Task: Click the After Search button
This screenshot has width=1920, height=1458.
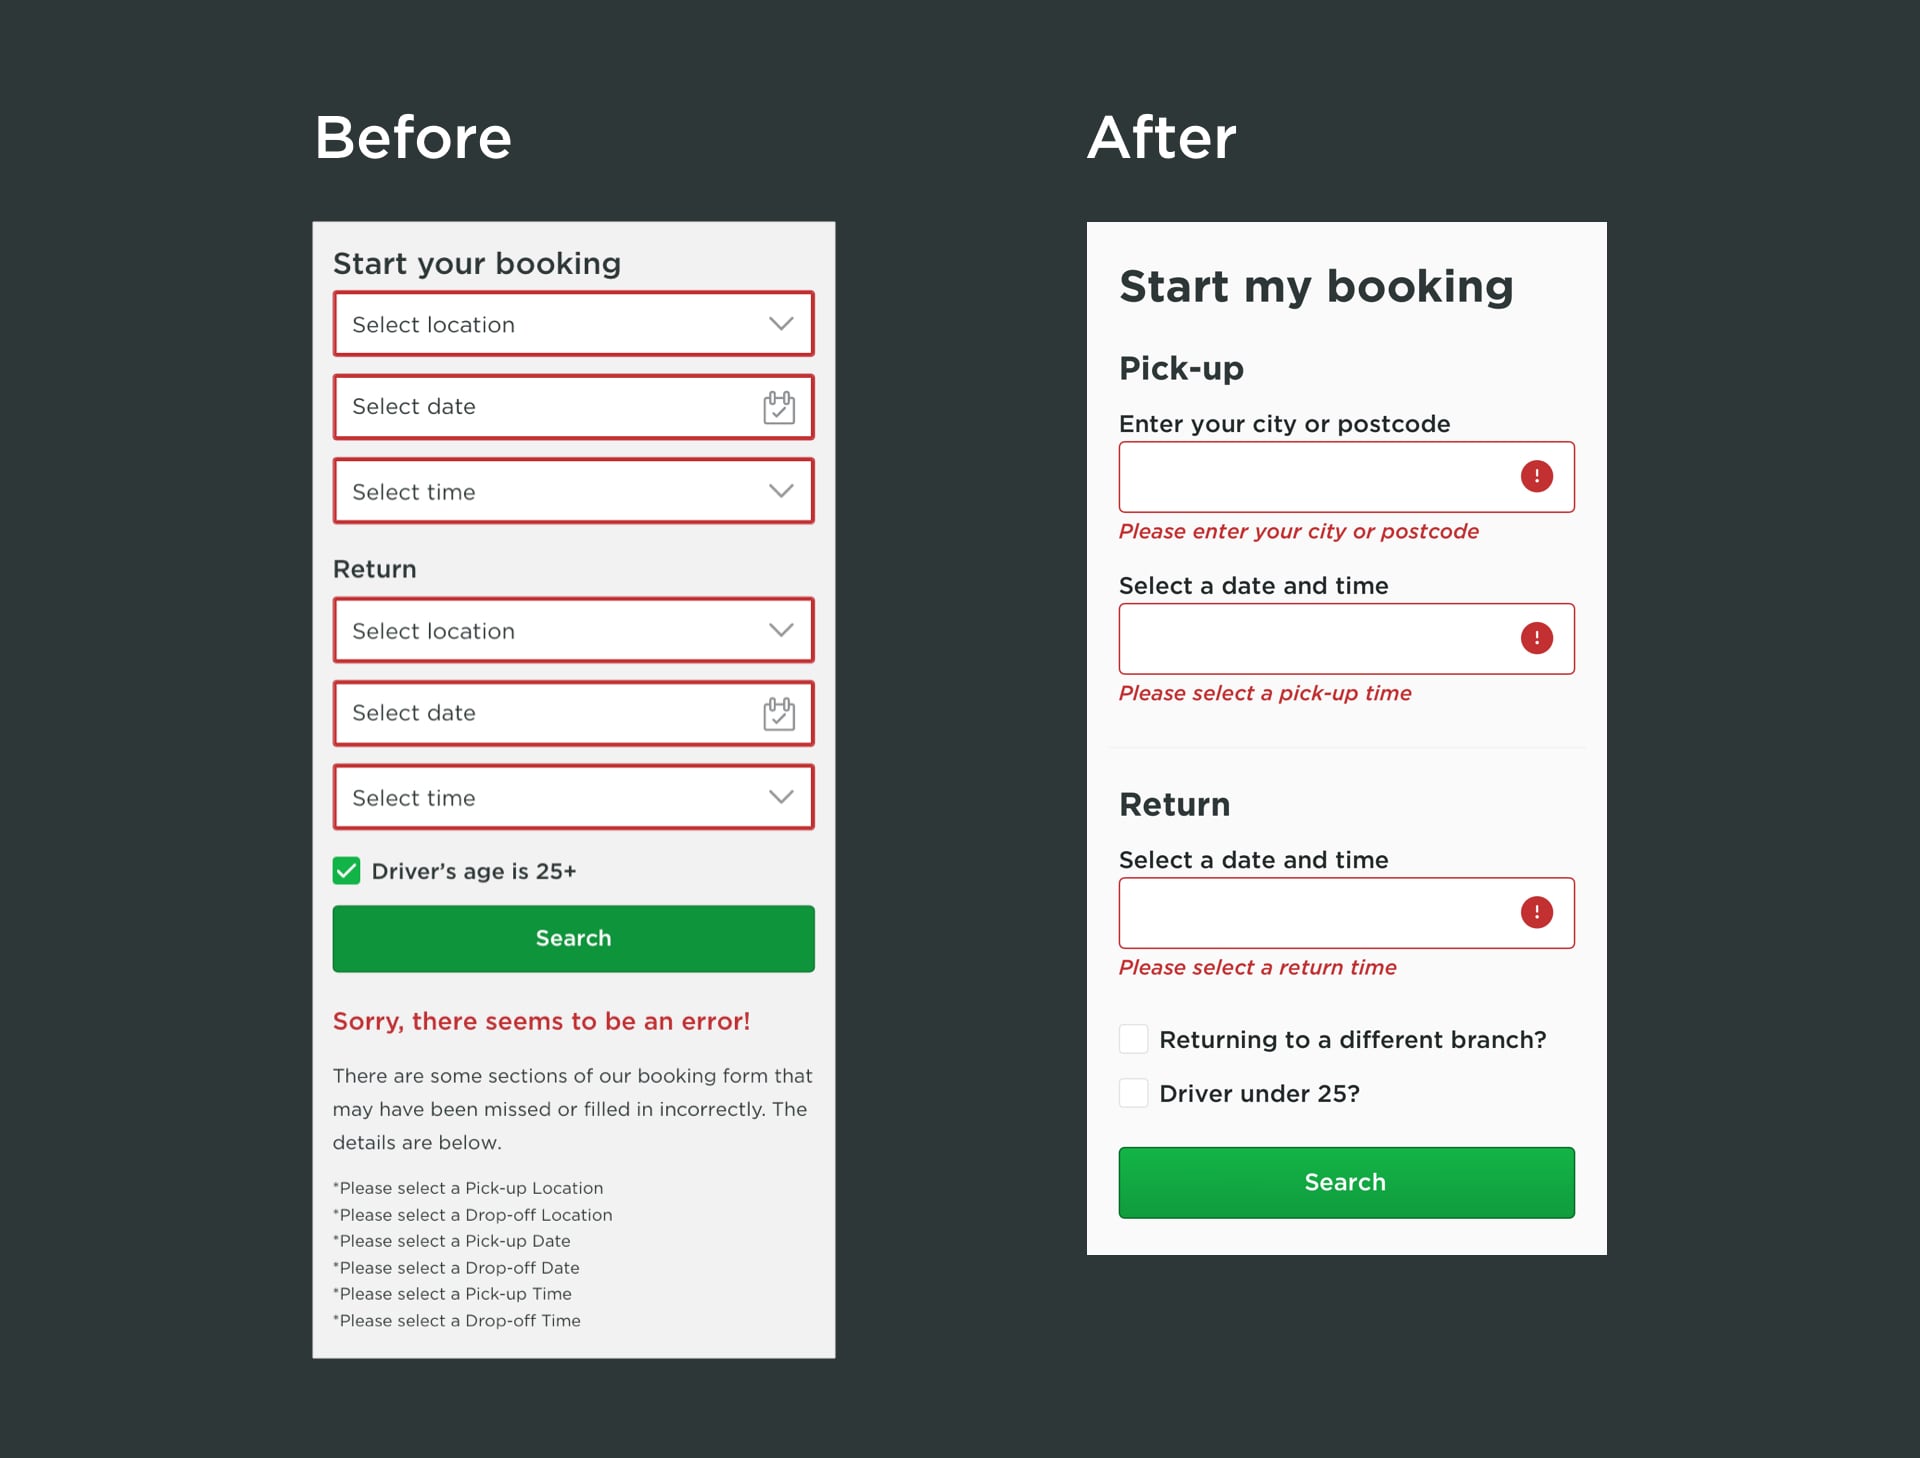Action: click(1346, 1182)
